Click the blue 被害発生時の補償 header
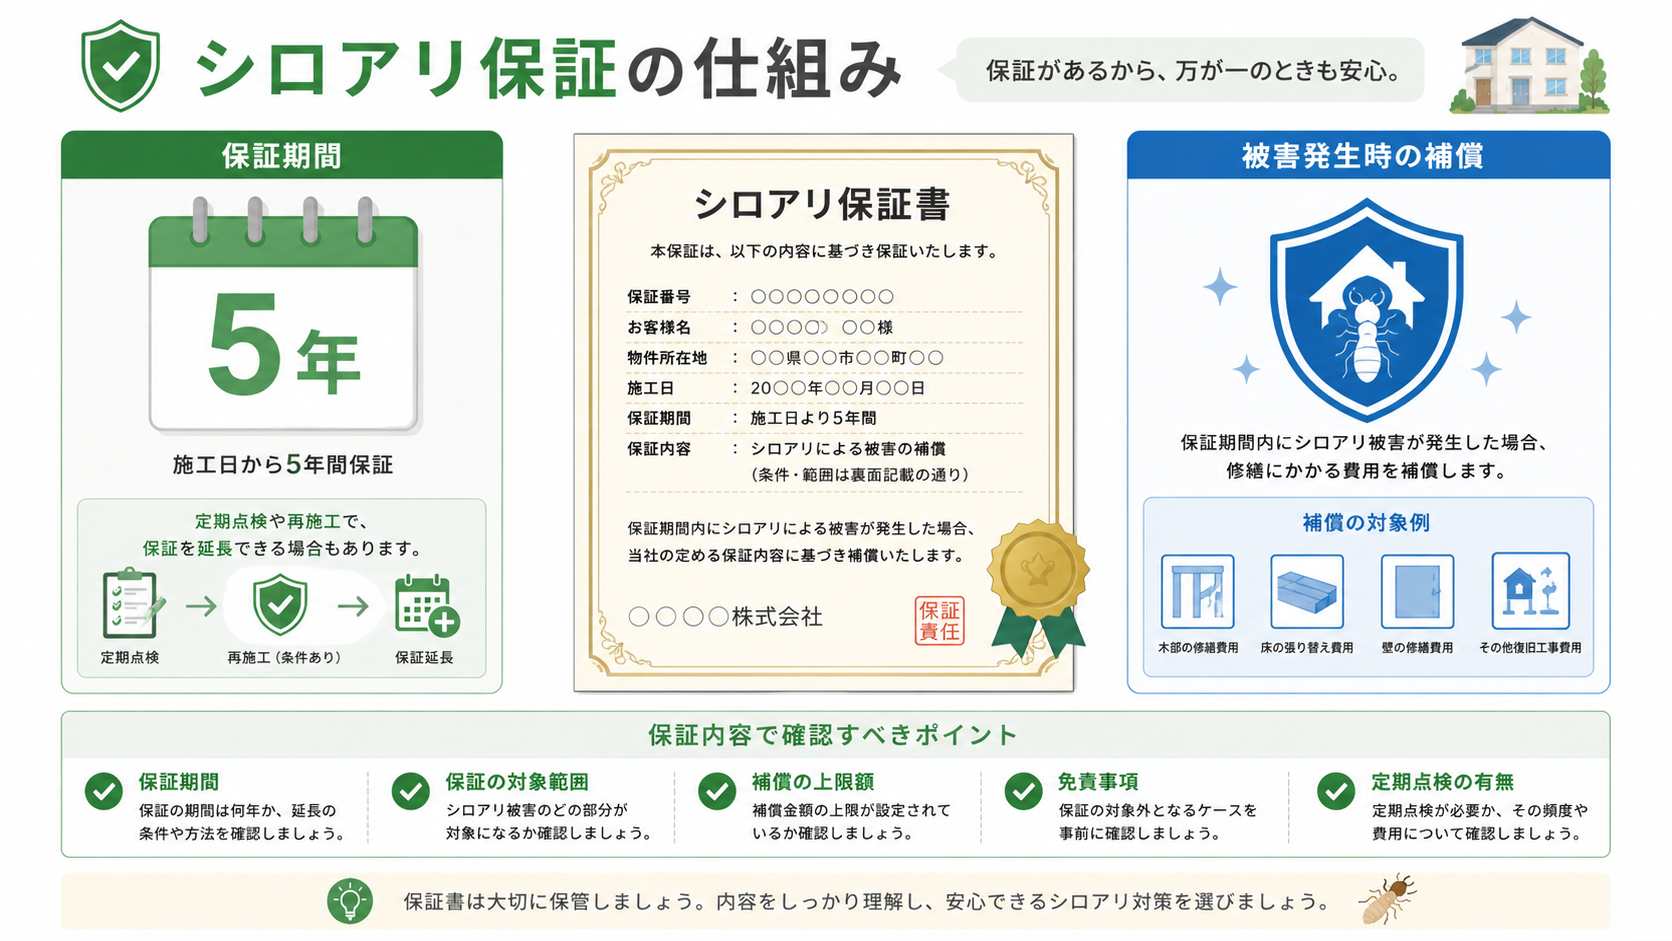 (1368, 155)
